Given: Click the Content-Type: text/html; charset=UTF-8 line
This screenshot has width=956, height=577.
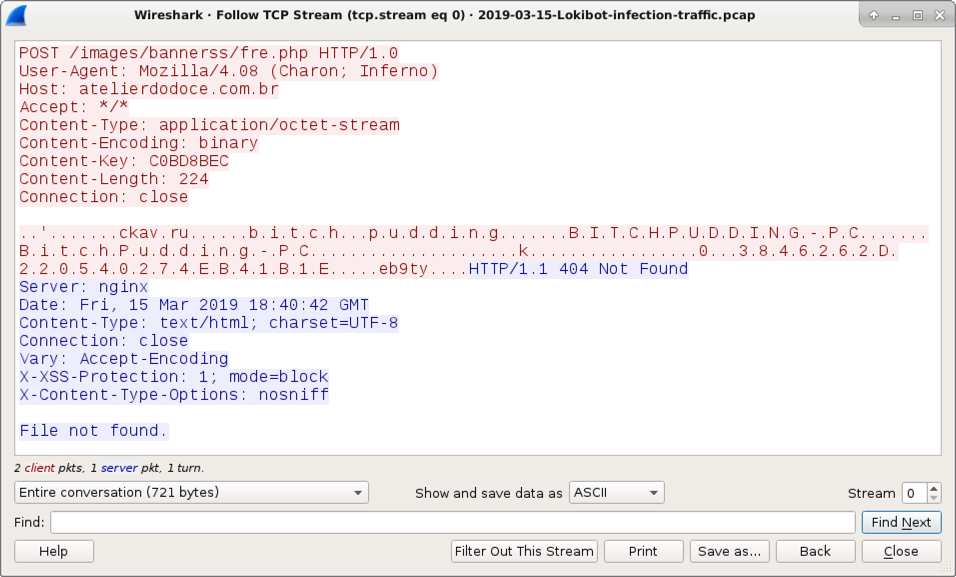Looking at the screenshot, I should (x=209, y=323).
